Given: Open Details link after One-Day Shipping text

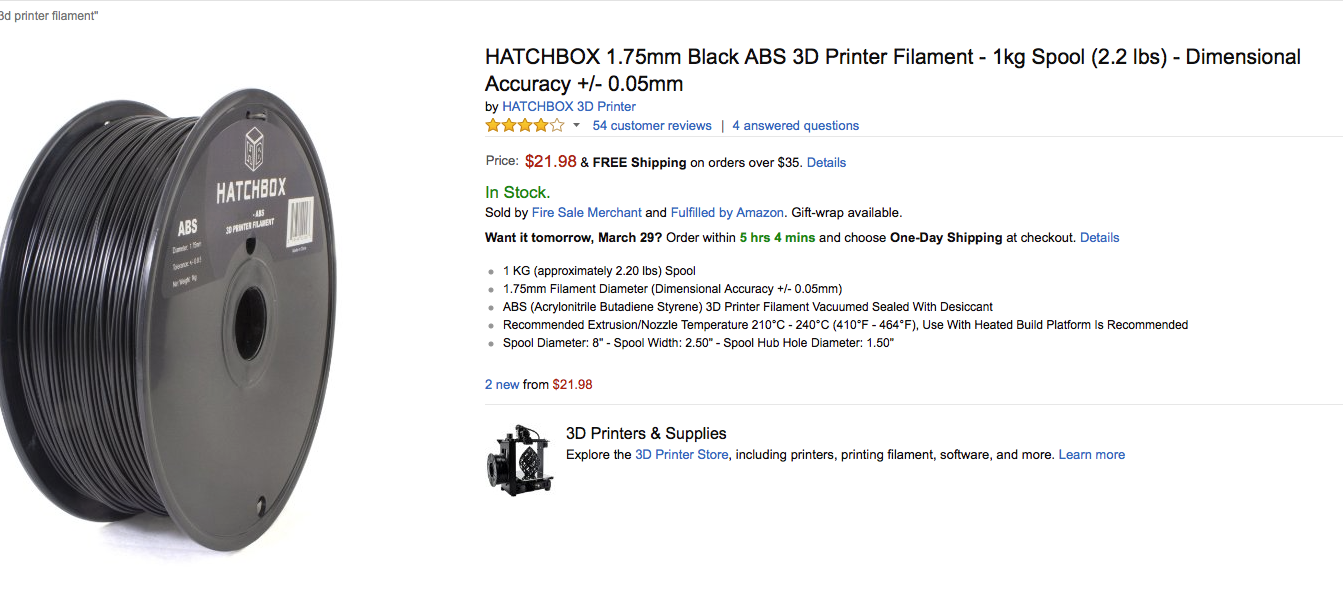Looking at the screenshot, I should click(1100, 238).
